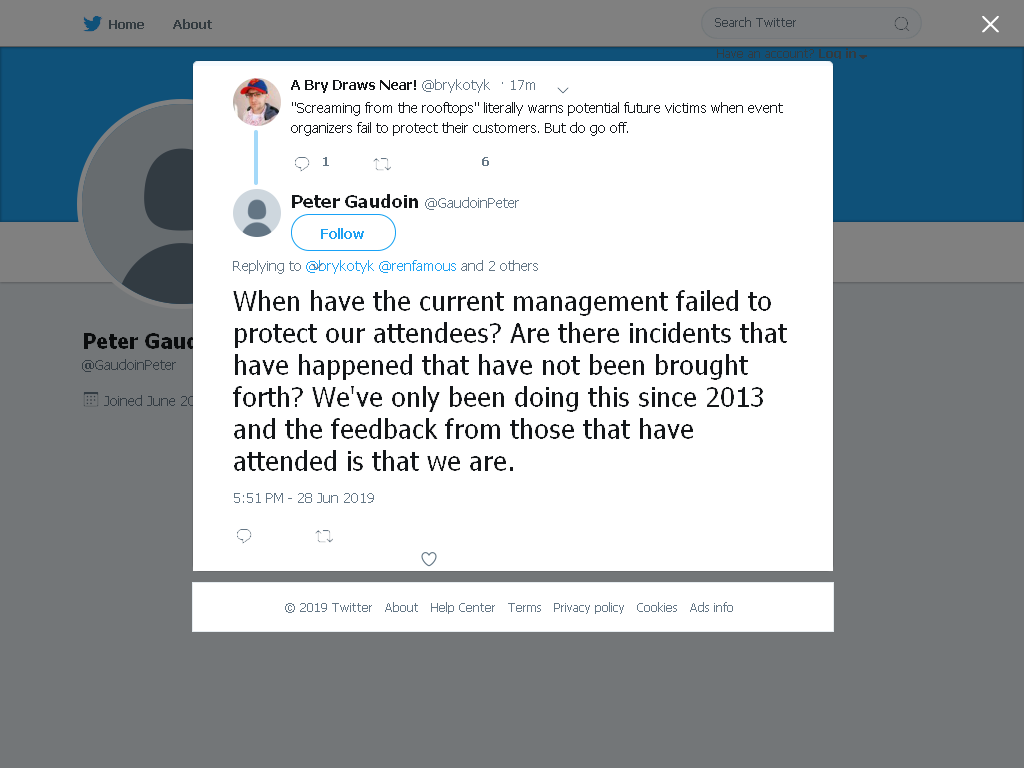
Task: Open the @renfamous mention link
Action: click(417, 266)
